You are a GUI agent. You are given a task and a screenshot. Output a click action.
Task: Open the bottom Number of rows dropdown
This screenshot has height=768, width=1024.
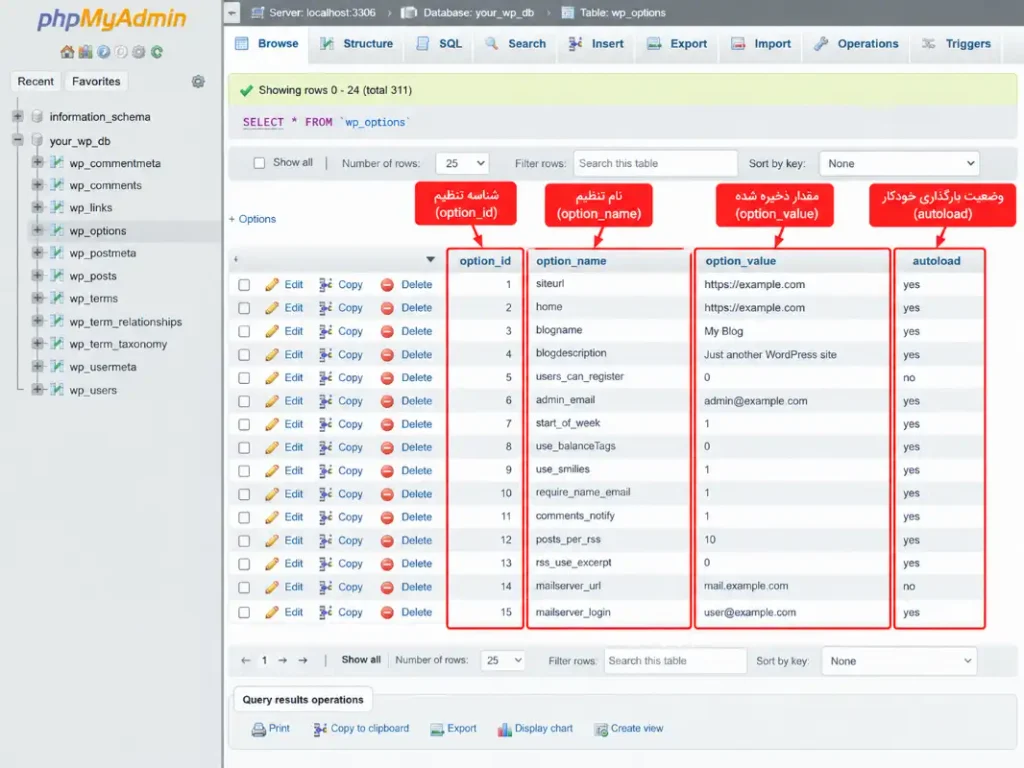502,661
